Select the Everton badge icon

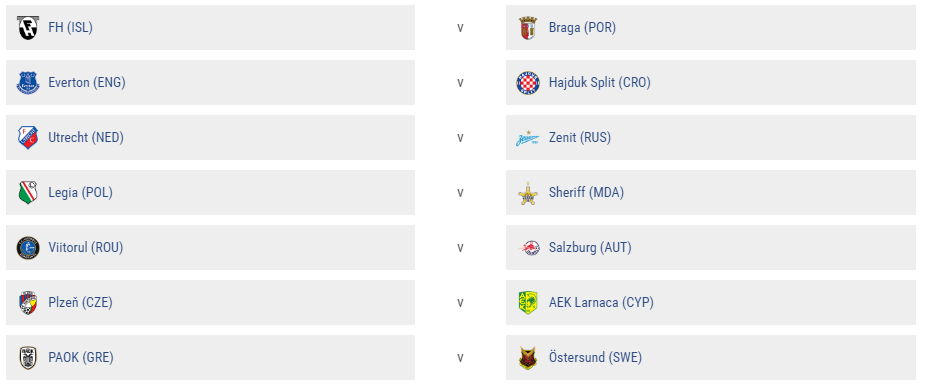[x=28, y=83]
